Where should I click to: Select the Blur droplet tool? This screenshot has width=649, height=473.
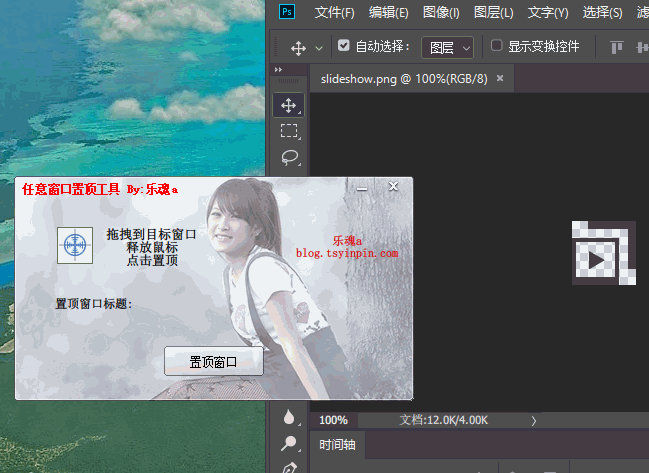click(289, 417)
